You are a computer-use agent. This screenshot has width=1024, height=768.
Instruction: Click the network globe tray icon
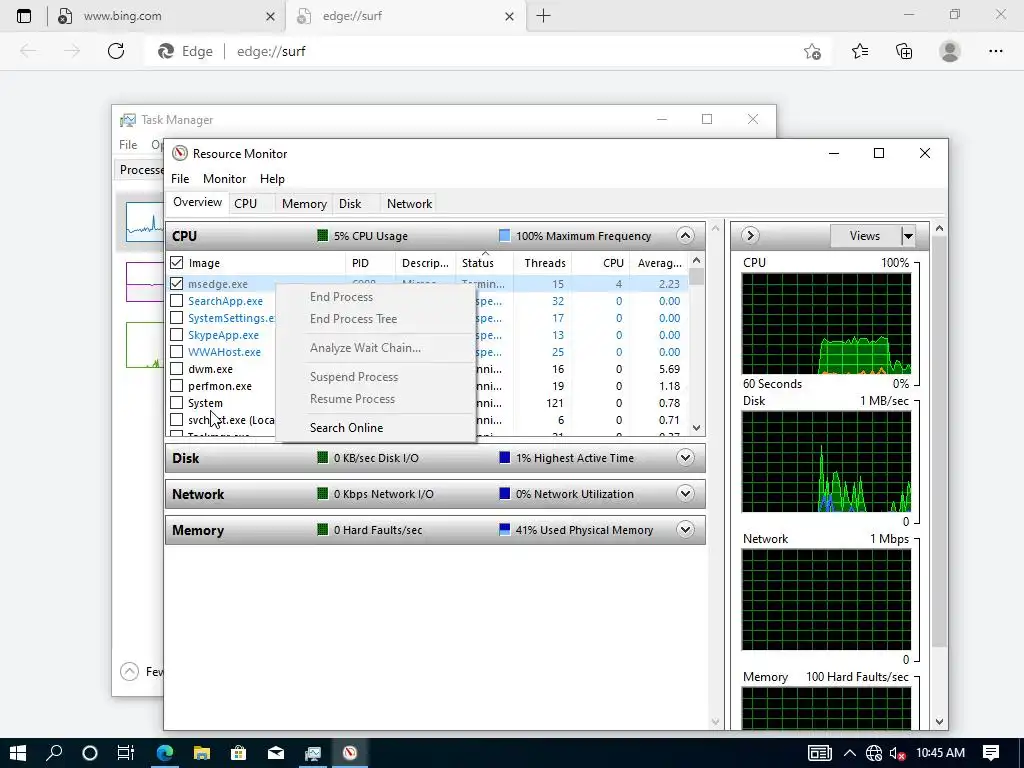[x=873, y=753]
